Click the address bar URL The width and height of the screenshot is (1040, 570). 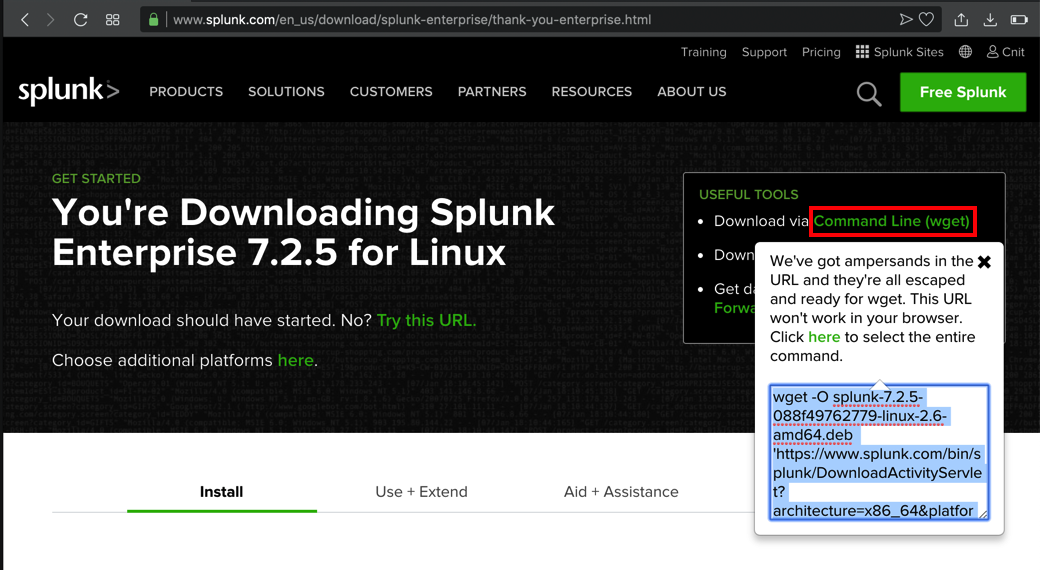(x=412, y=20)
